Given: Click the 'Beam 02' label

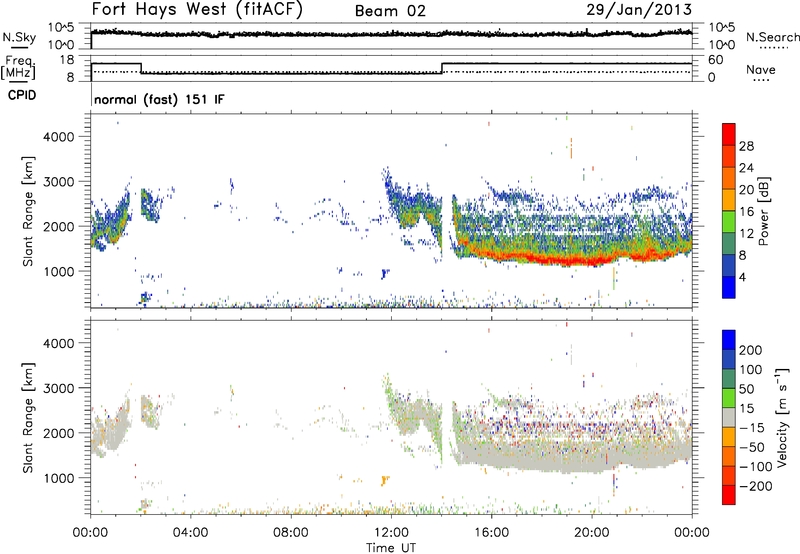Looking at the screenshot, I should [x=390, y=11].
